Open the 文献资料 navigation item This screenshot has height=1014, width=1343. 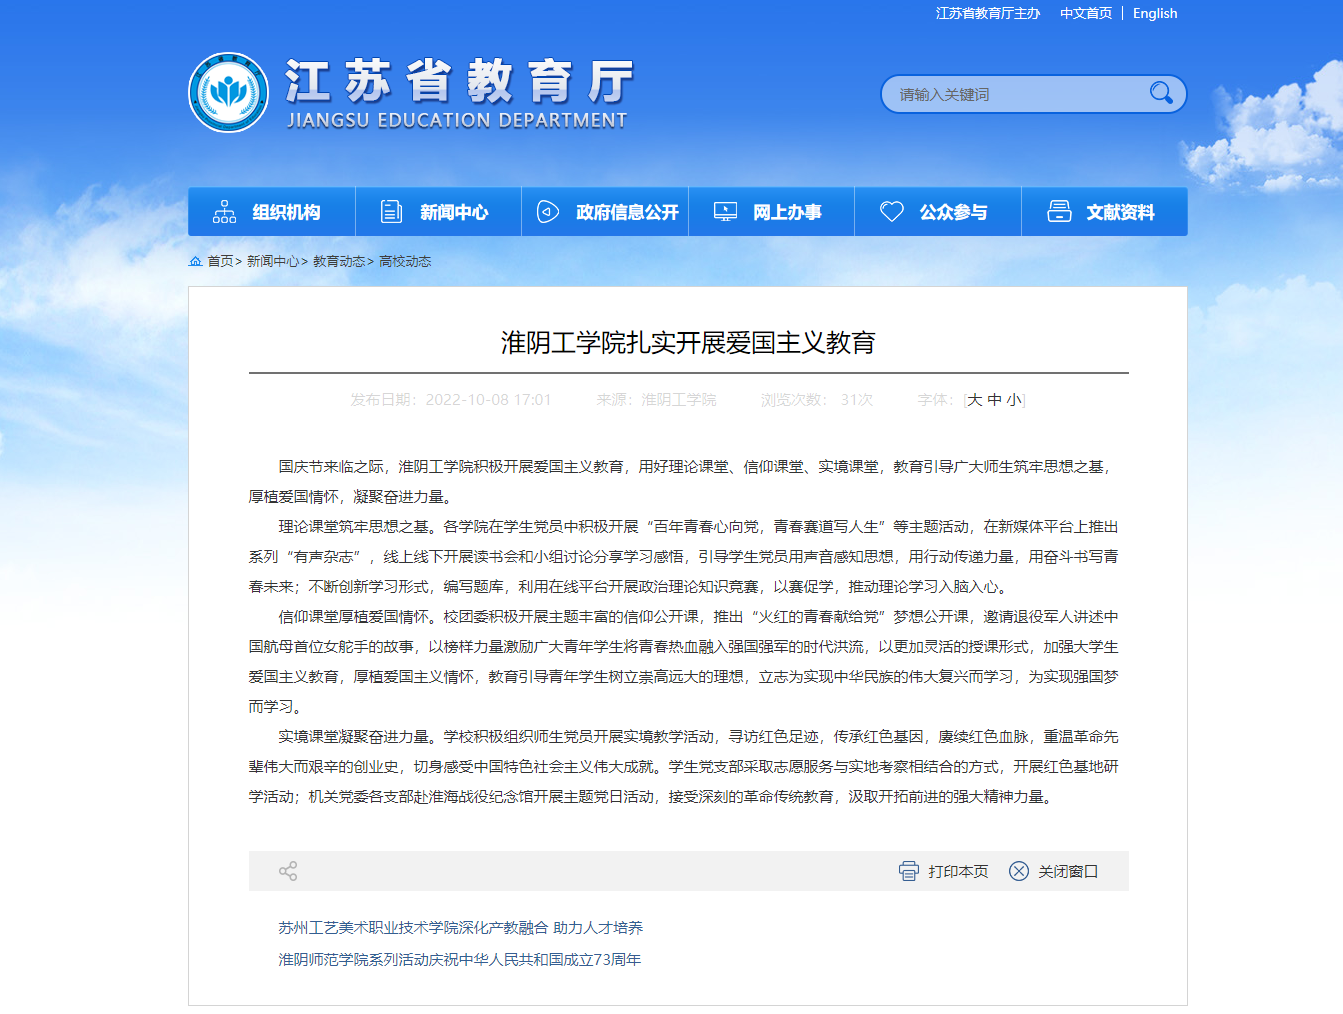(1104, 212)
